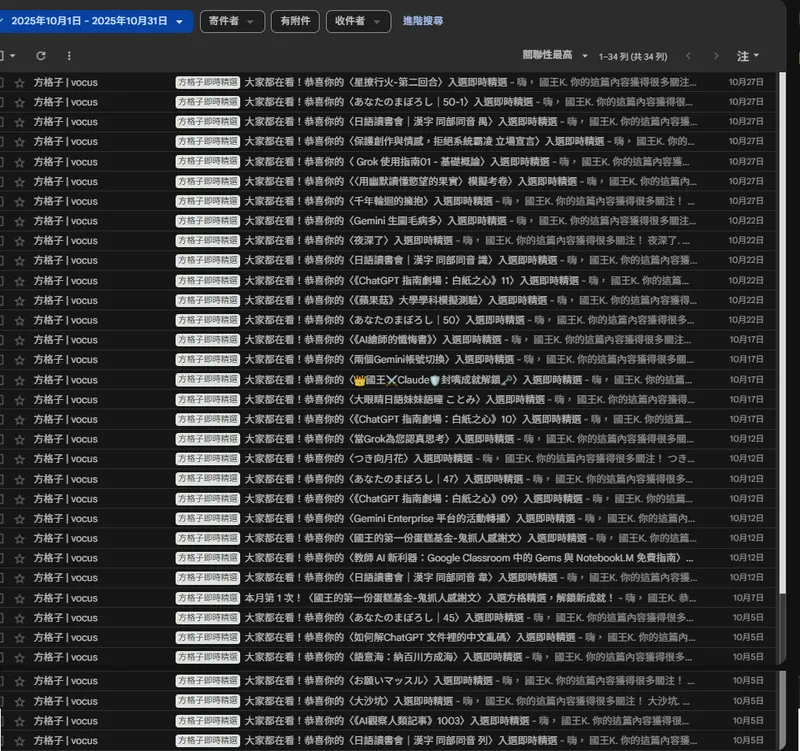Viewport: 800px width, 751px height.
Task: Star the 星撩行火 email
Action: point(19,83)
